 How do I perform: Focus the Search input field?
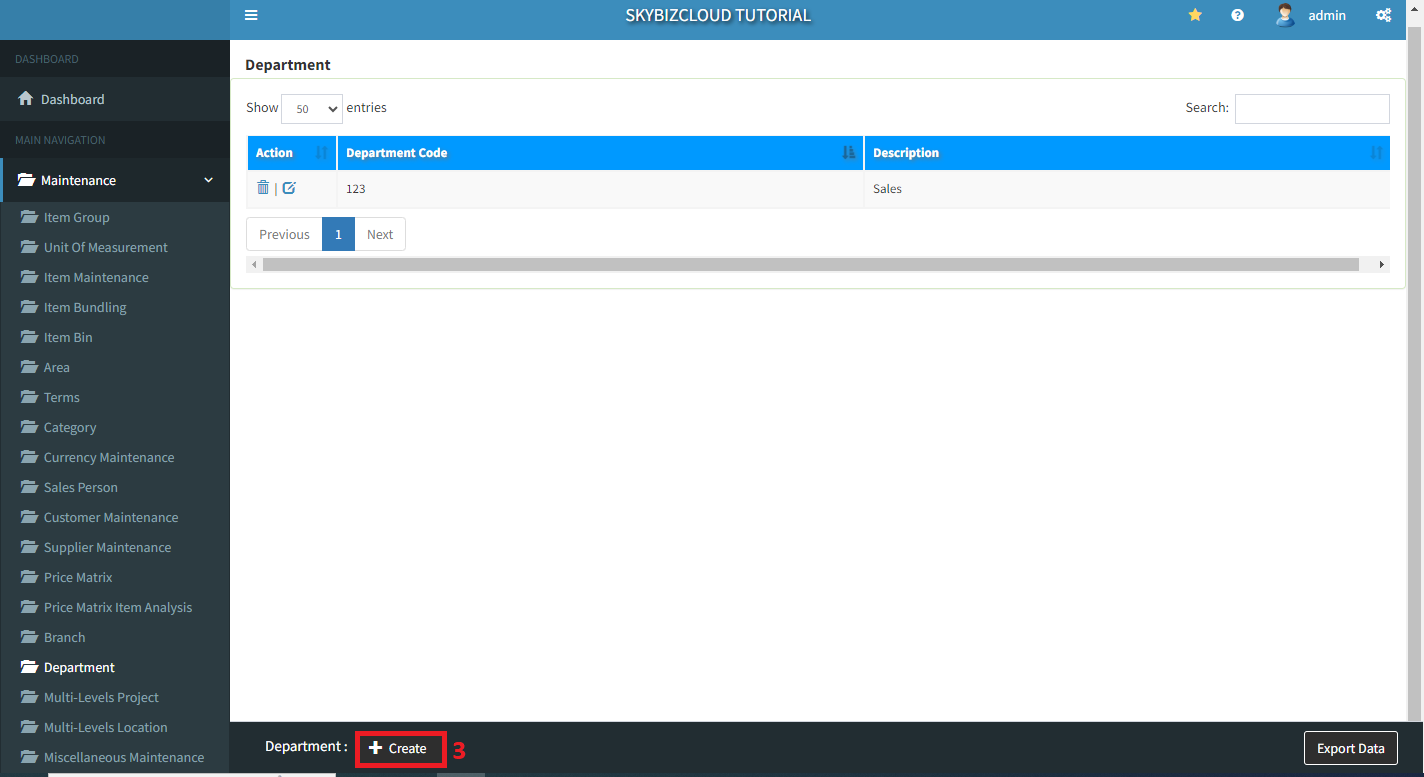tap(1312, 109)
